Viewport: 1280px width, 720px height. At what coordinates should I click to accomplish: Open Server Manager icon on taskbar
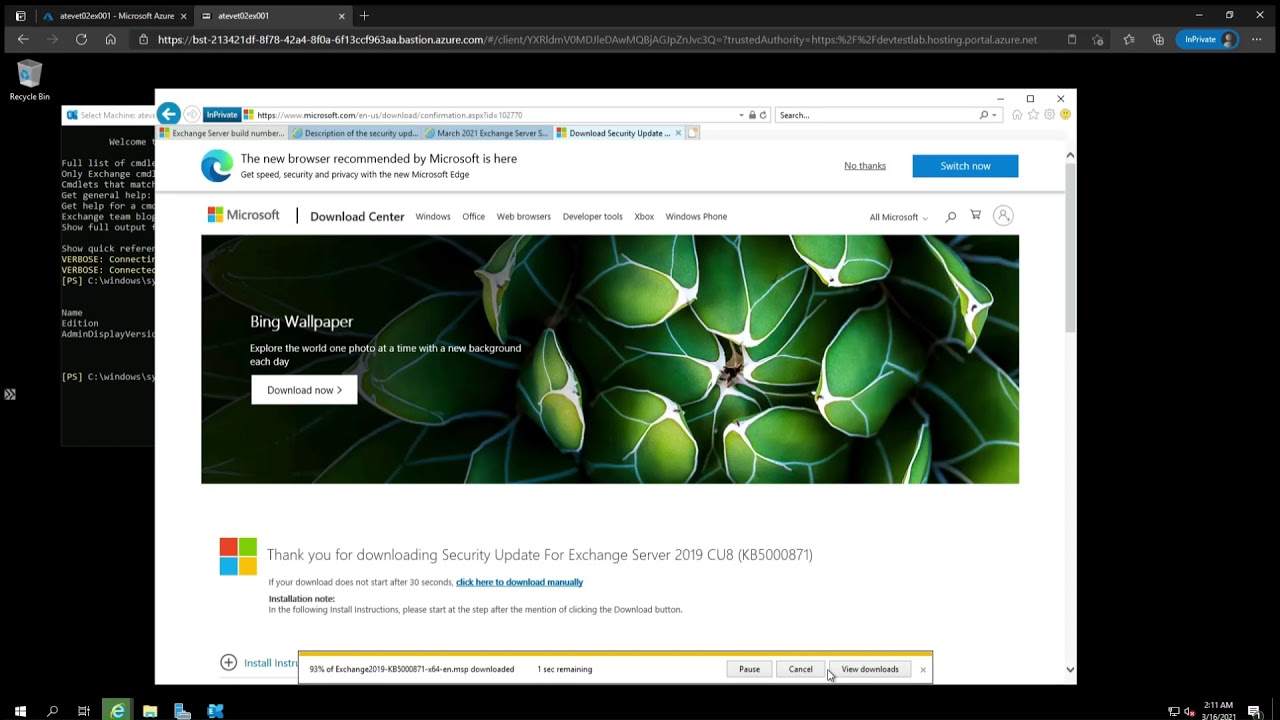tap(182, 711)
